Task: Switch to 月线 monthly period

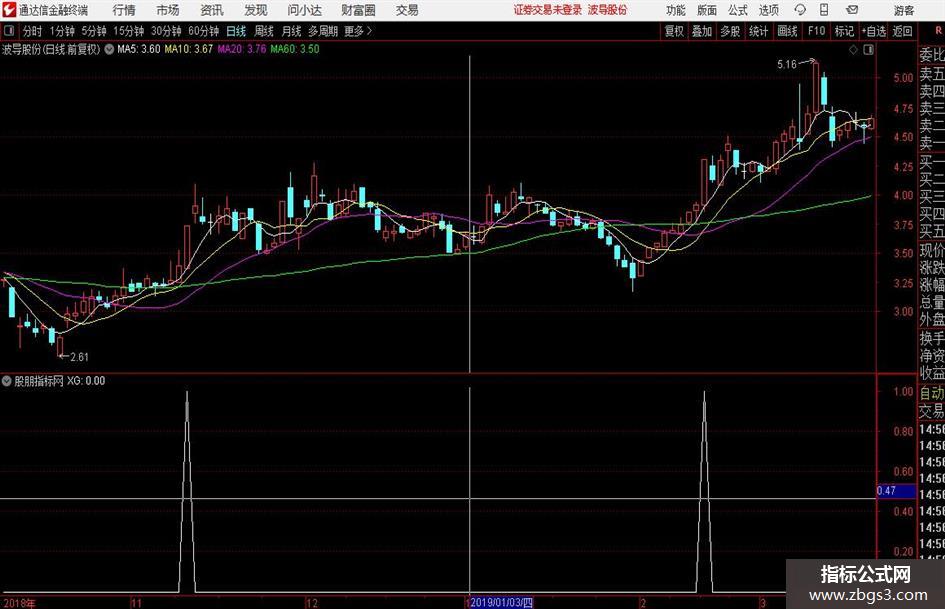Action: 291,31
